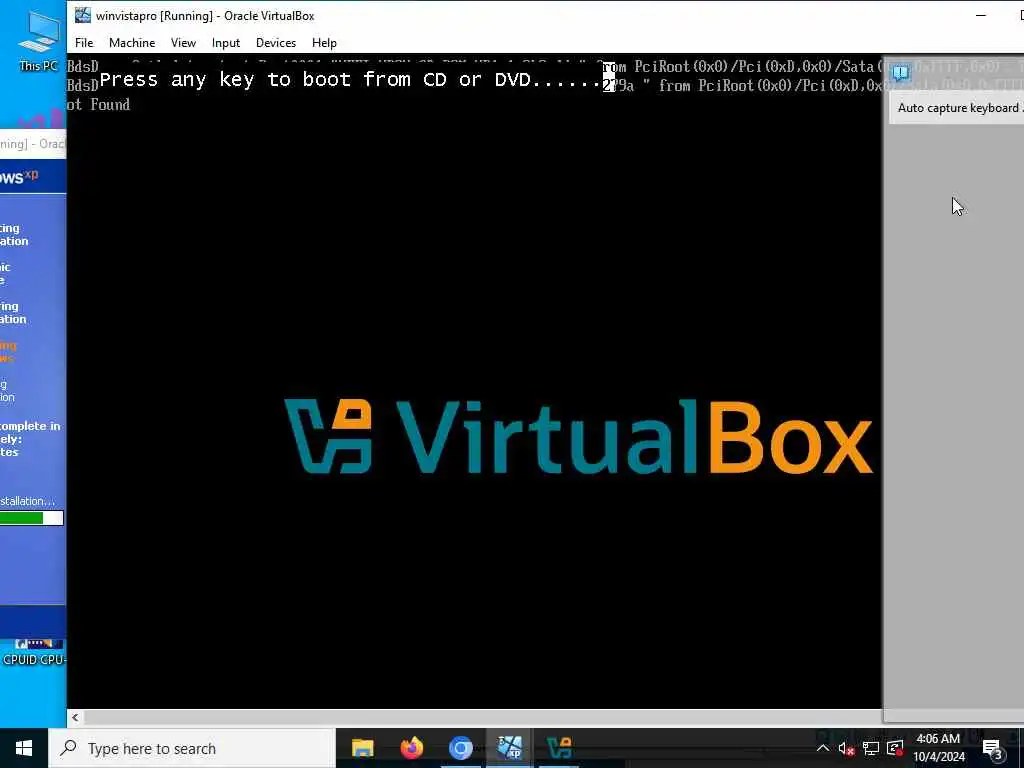
Task: Open the network tray icon
Action: [871, 748]
